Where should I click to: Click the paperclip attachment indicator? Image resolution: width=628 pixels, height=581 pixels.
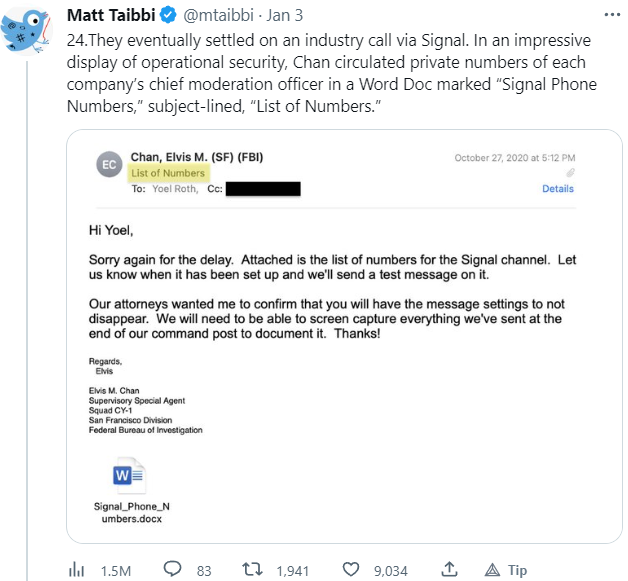pyautogui.click(x=570, y=173)
